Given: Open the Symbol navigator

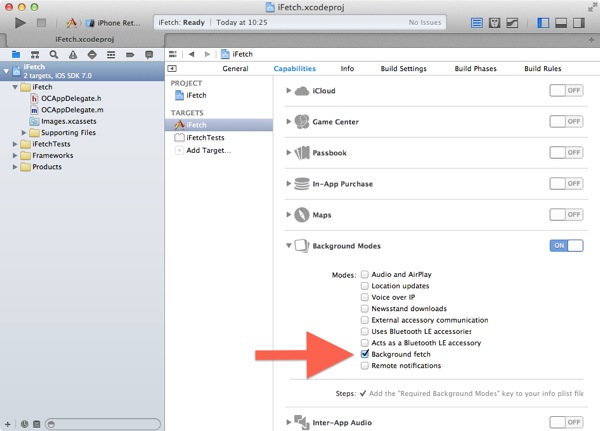Looking at the screenshot, I should click(x=35, y=55).
